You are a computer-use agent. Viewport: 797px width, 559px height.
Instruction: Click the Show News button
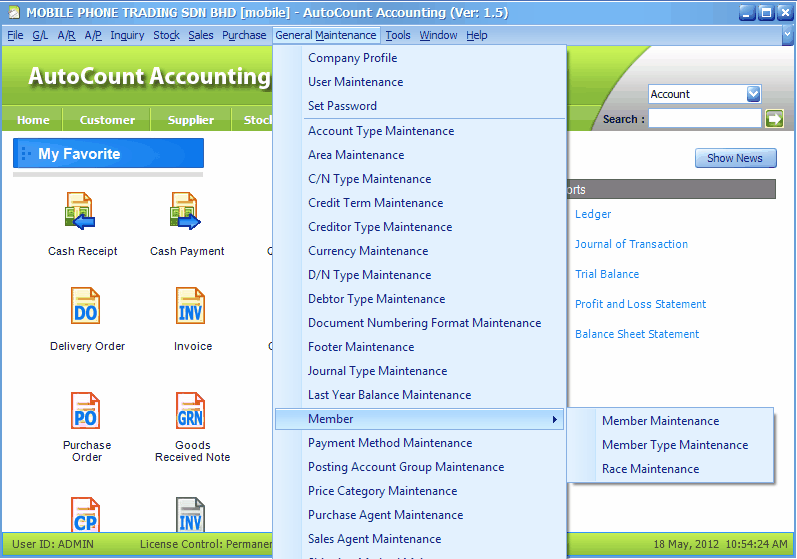[x=735, y=158]
